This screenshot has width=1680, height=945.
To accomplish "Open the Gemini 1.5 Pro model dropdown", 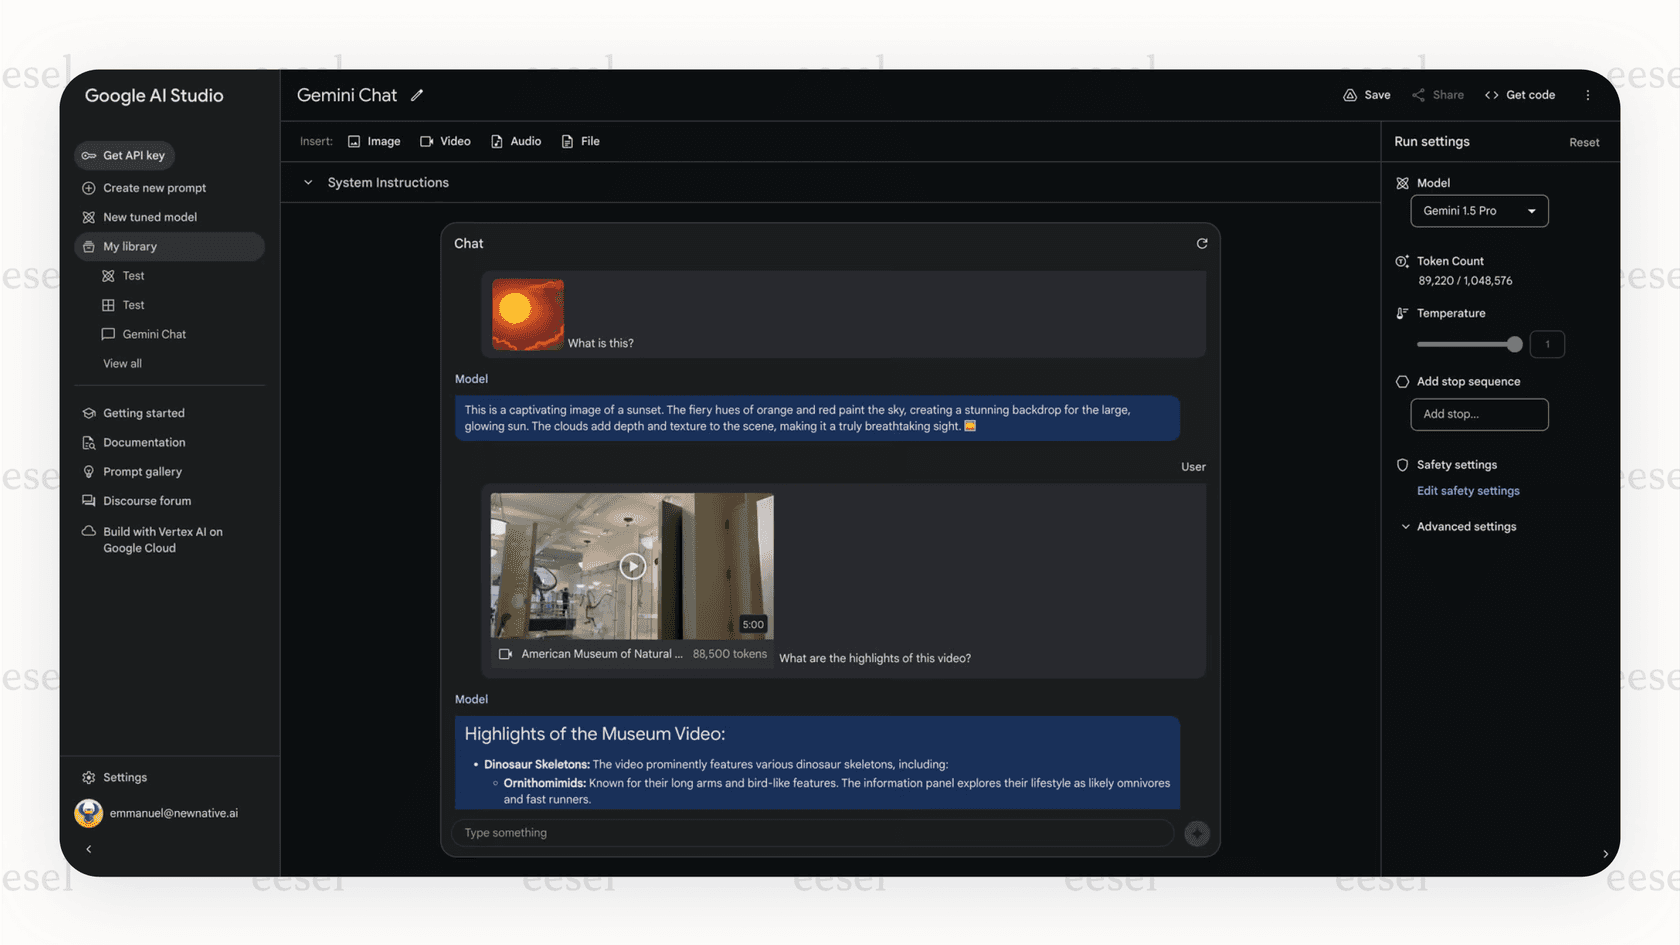I will (x=1479, y=211).
